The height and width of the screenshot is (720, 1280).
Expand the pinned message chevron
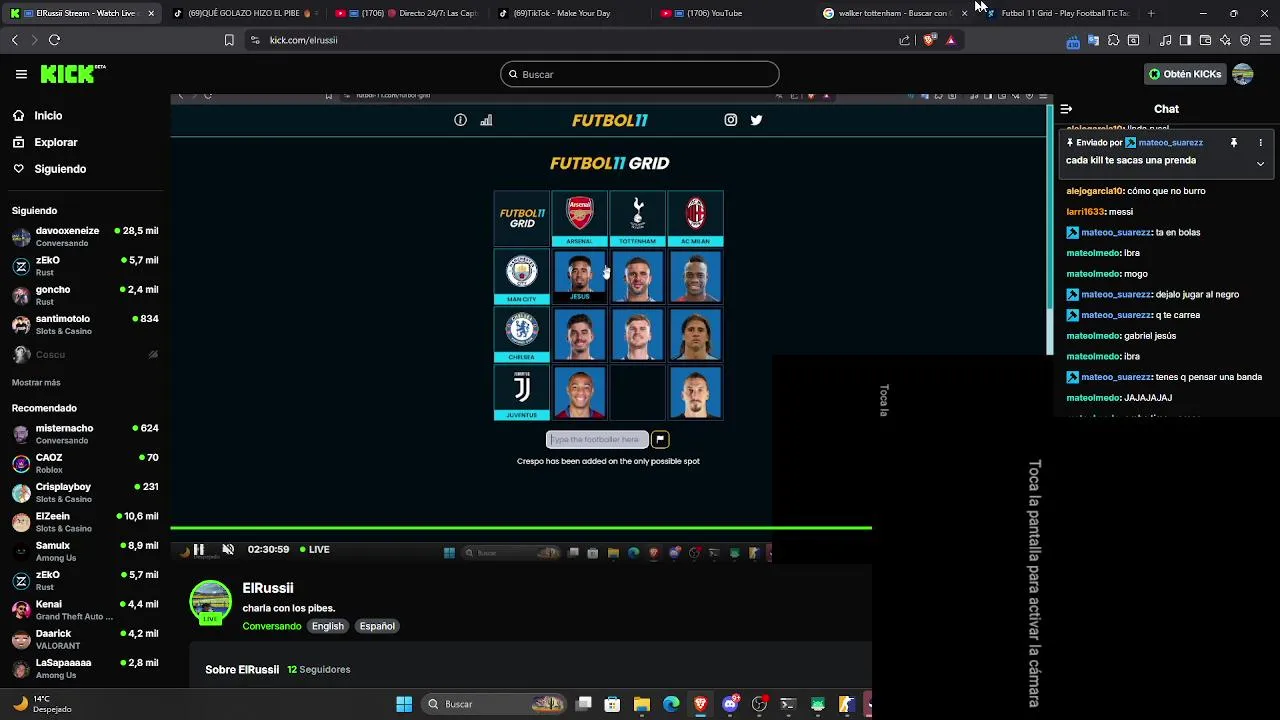click(x=1260, y=163)
